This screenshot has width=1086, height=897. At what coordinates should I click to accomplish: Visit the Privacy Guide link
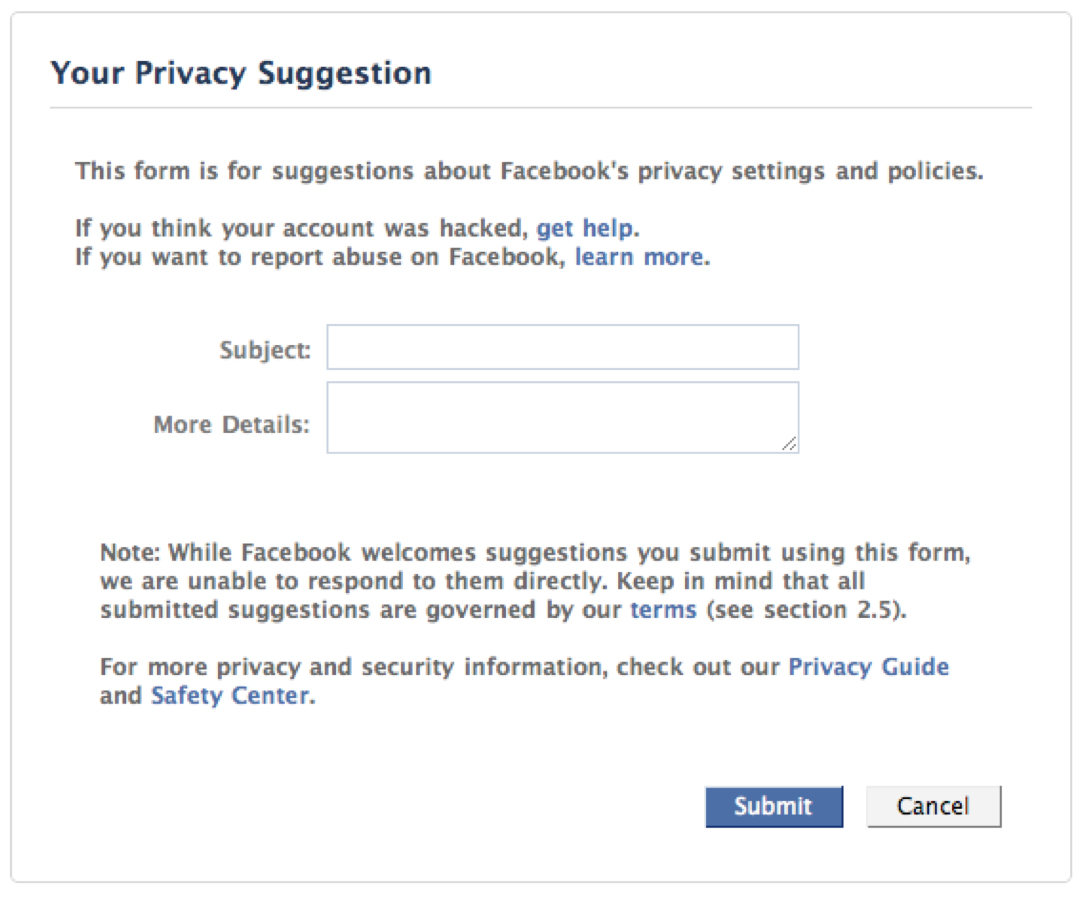tap(869, 667)
